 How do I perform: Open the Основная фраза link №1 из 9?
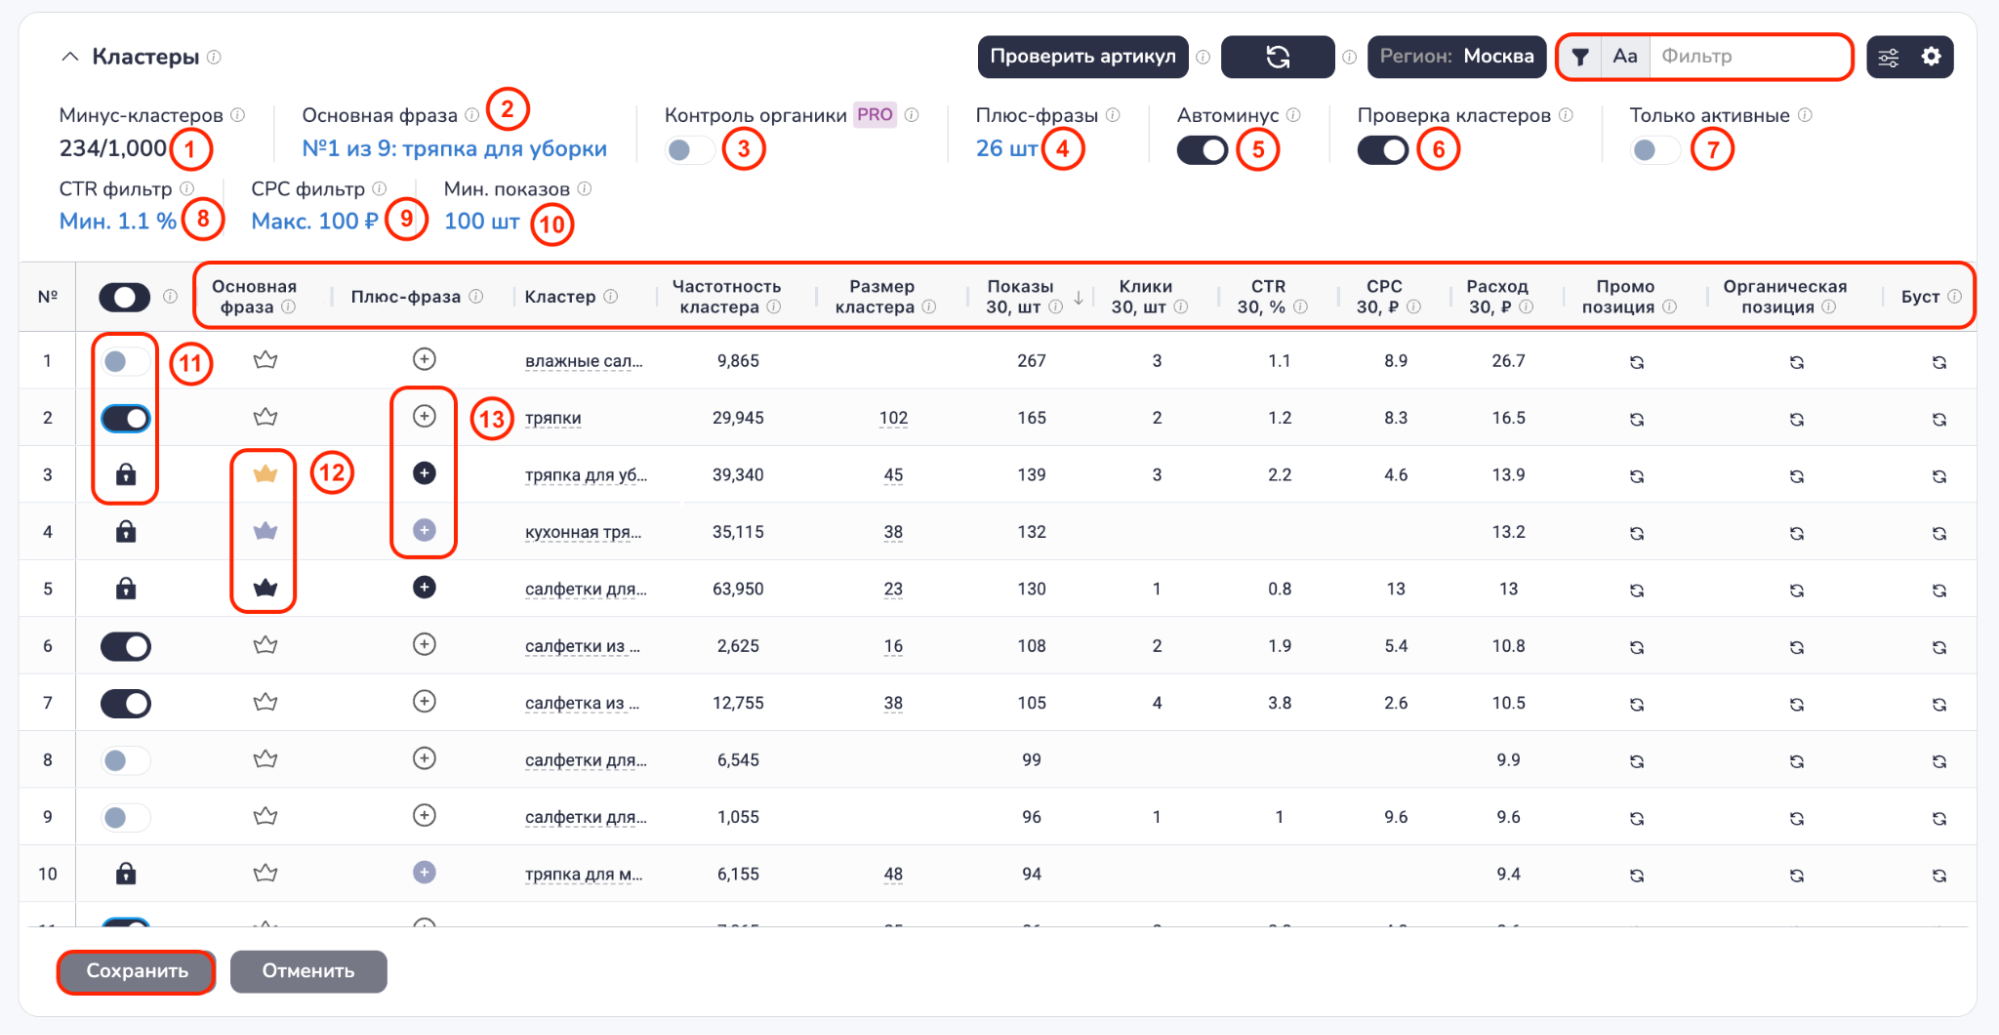pyautogui.click(x=454, y=149)
